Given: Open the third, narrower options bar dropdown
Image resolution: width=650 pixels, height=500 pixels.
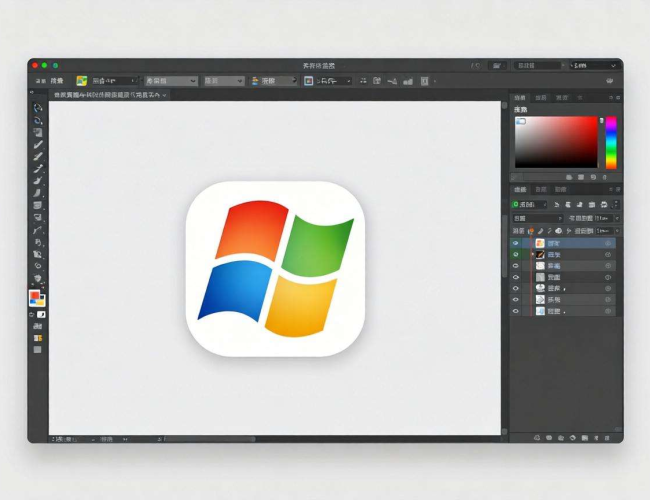Looking at the screenshot, I should click(x=224, y=81).
